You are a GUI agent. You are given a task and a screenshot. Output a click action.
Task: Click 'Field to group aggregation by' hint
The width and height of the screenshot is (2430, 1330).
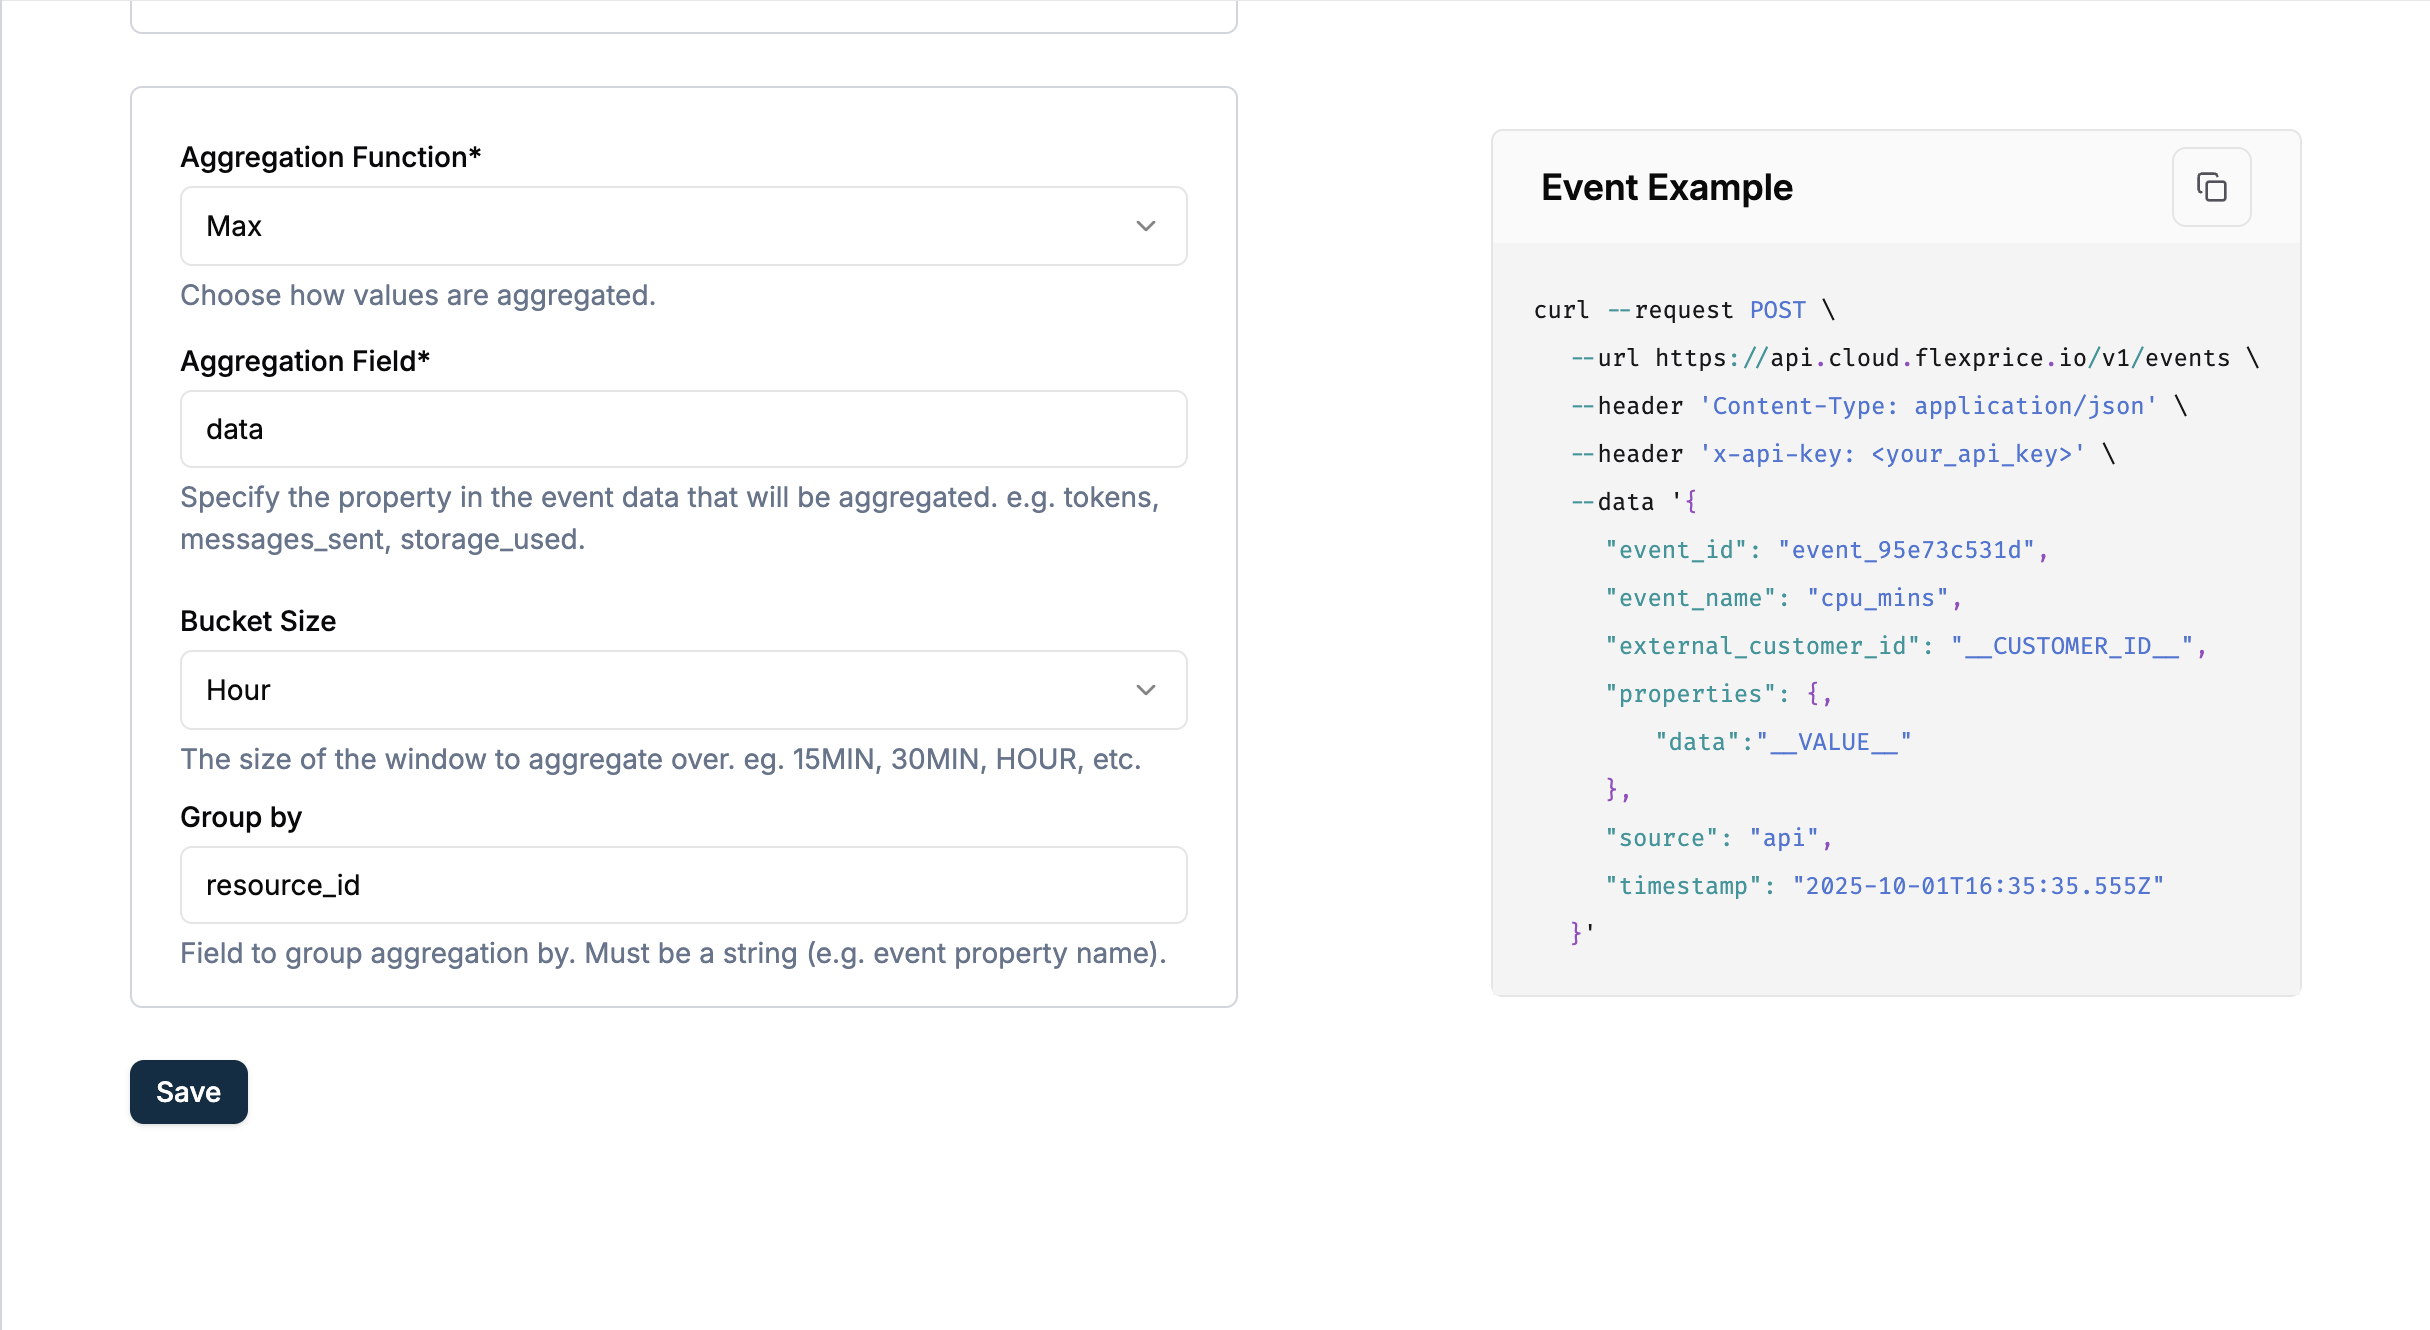coord(673,953)
